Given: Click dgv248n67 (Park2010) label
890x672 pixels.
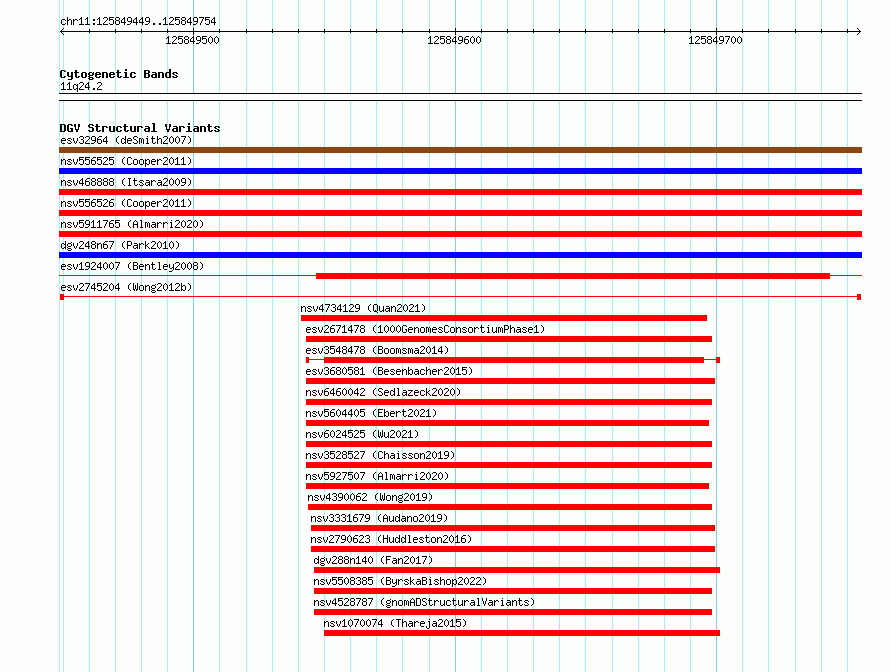Looking at the screenshot, I should pos(120,245).
